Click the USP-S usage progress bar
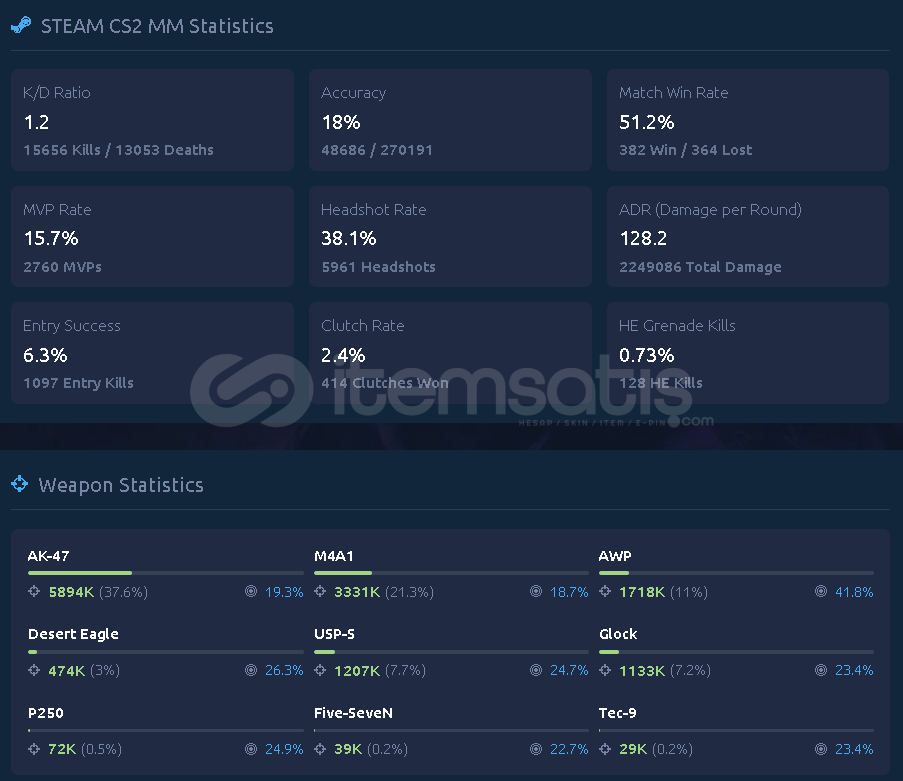 coord(452,652)
